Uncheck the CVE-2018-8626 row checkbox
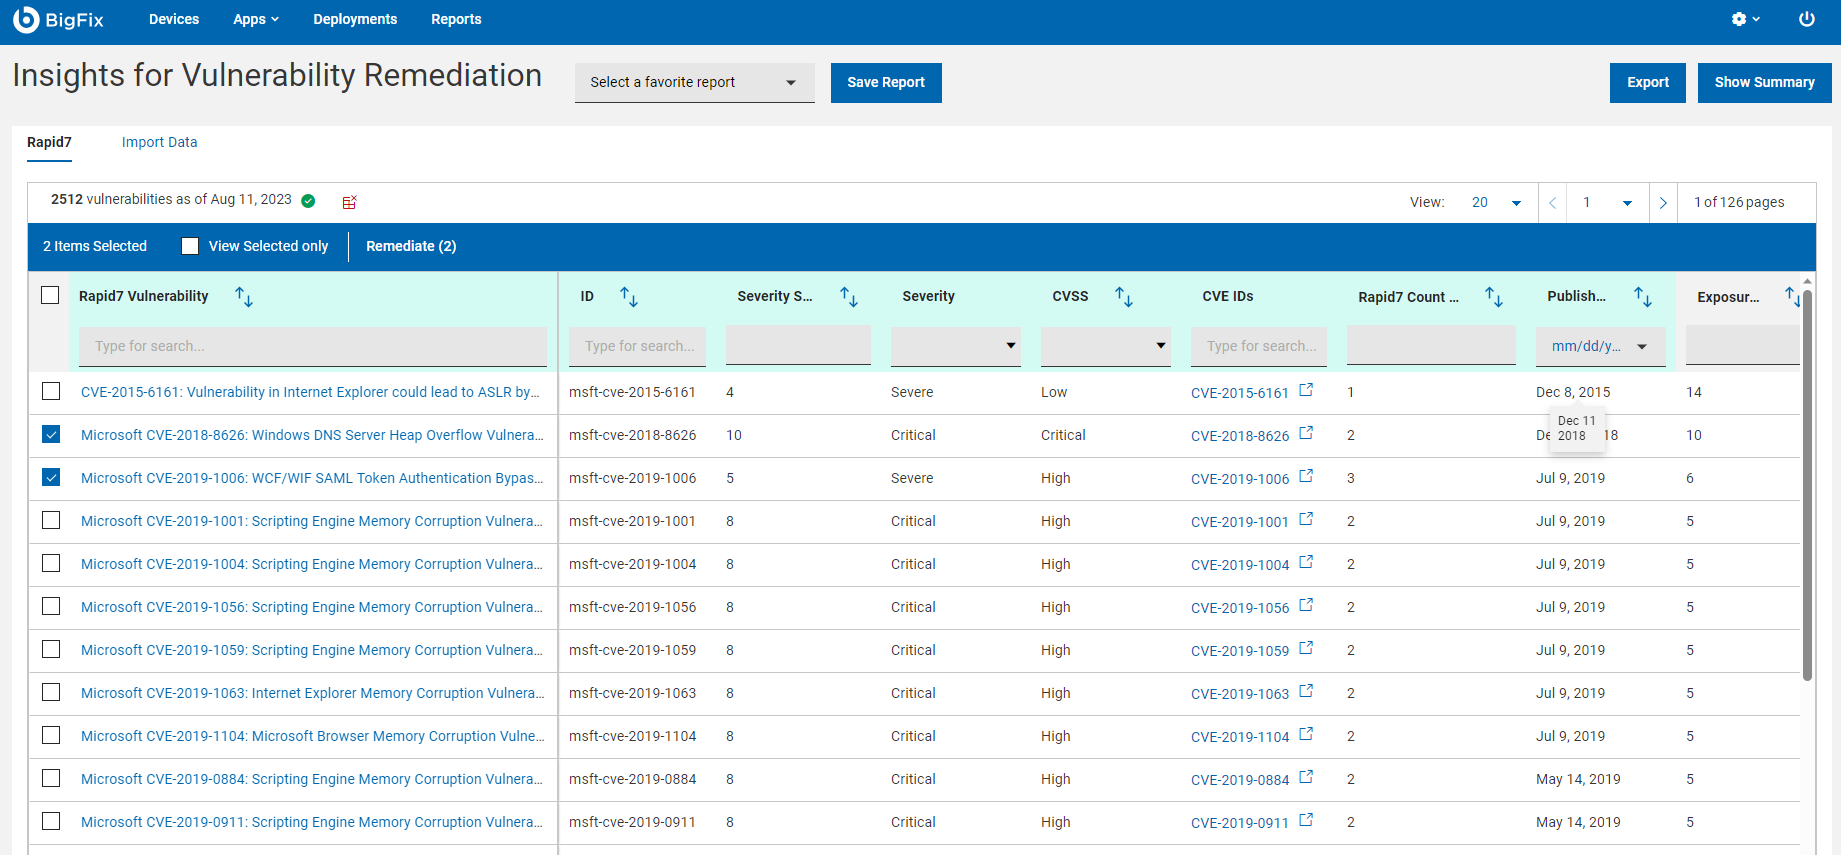Image resolution: width=1841 pixels, height=855 pixels. tap(51, 435)
